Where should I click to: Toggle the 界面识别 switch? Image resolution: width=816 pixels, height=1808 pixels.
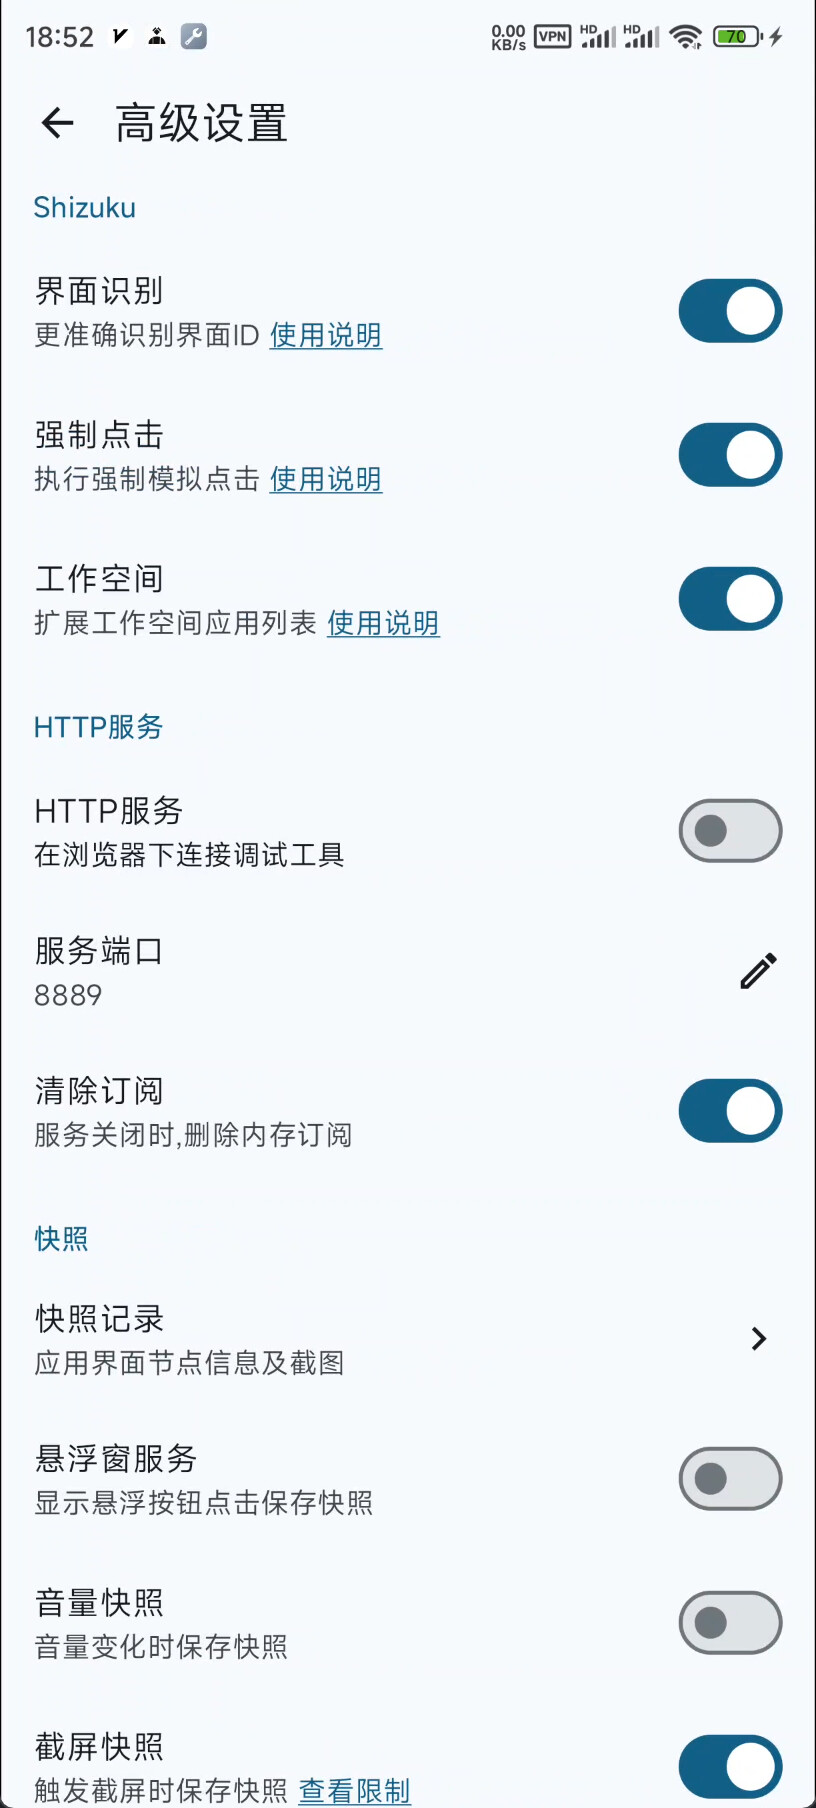pyautogui.click(x=730, y=311)
